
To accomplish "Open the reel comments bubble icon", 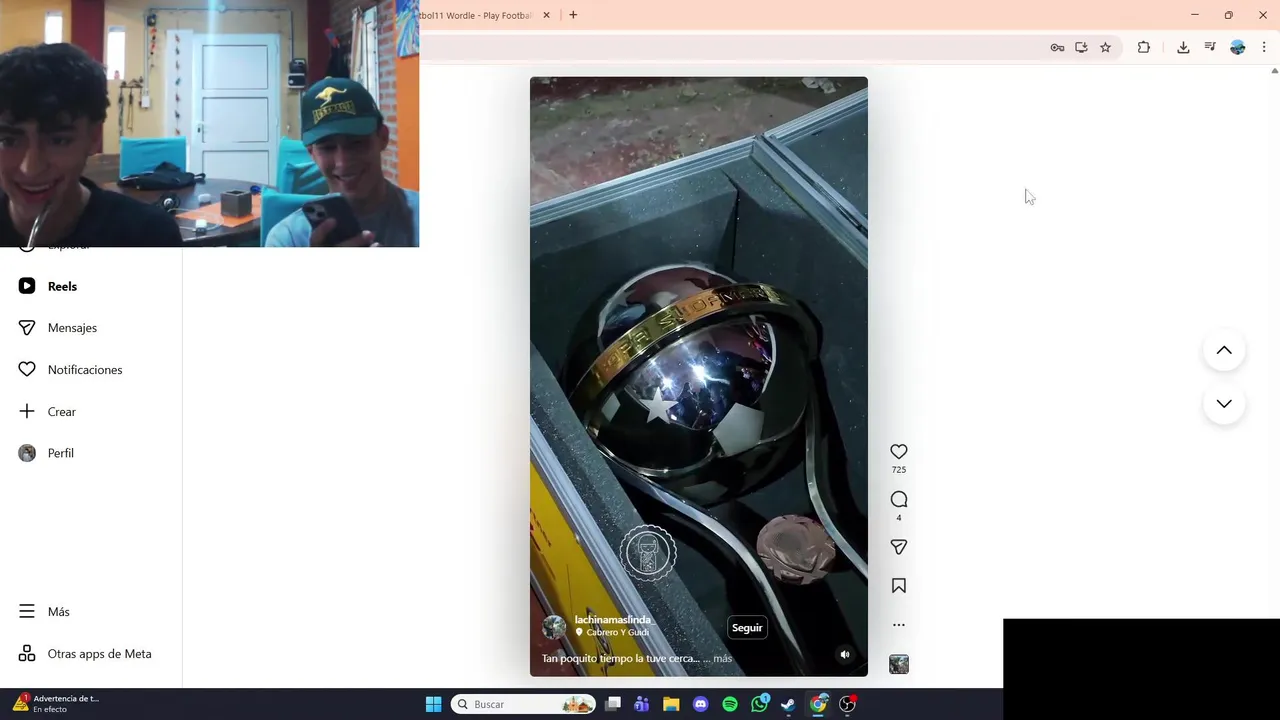I will click(x=899, y=500).
